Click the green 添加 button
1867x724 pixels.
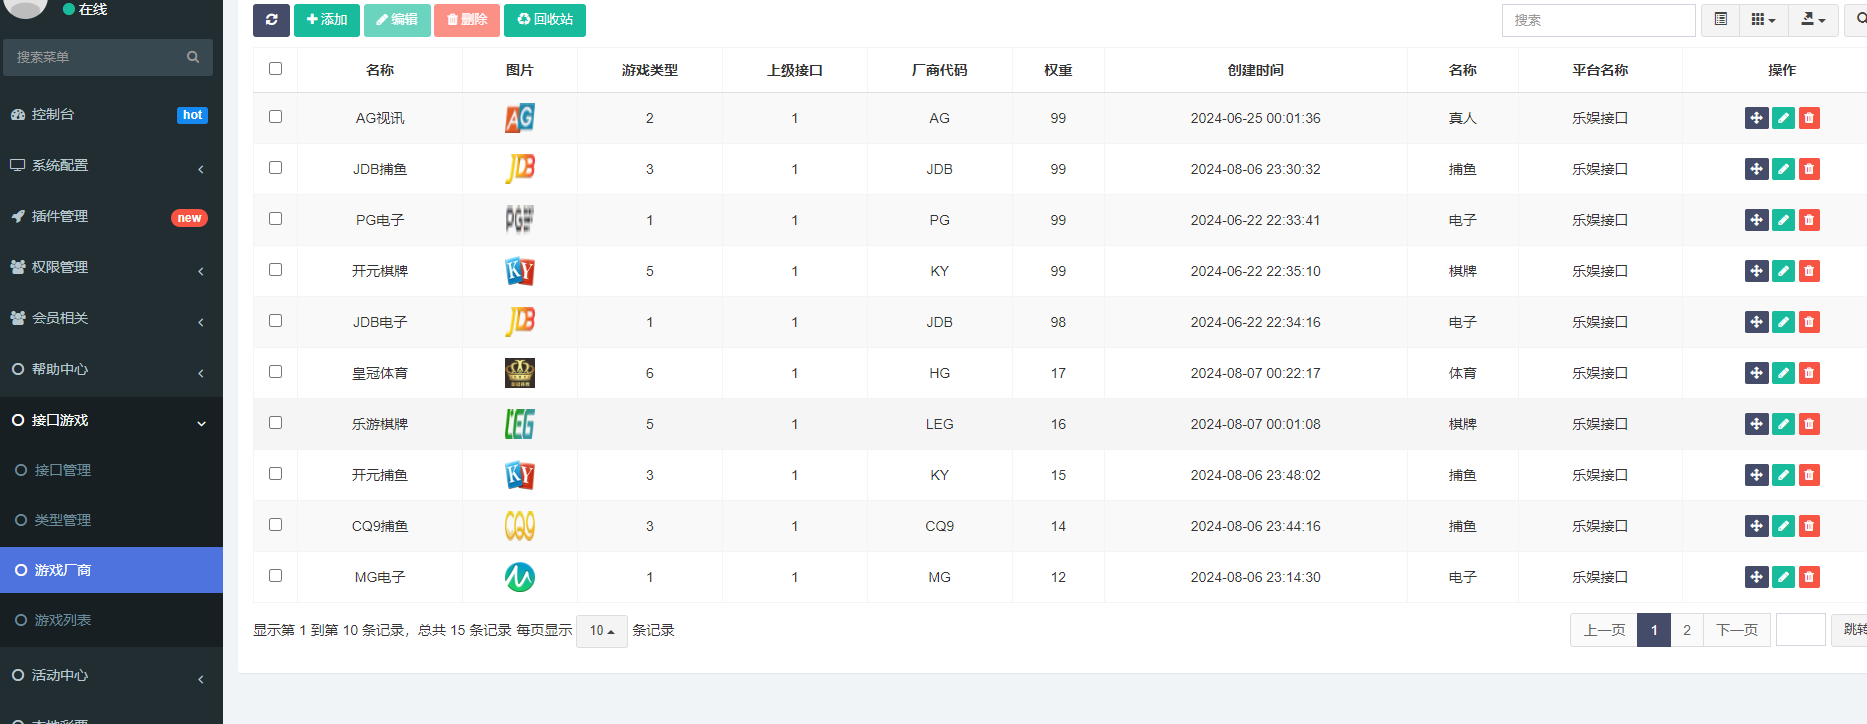pyautogui.click(x=326, y=20)
